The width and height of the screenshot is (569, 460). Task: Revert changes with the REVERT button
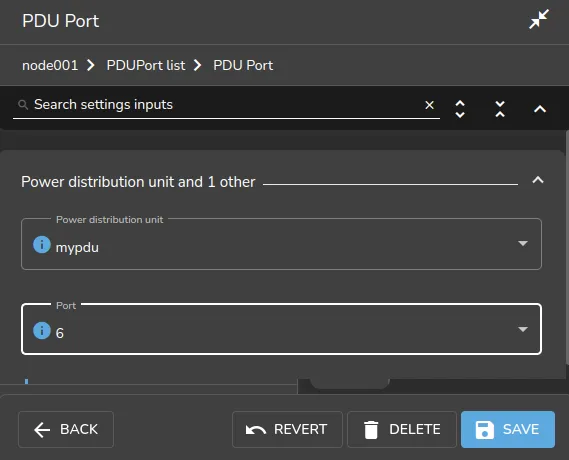tap(287, 429)
